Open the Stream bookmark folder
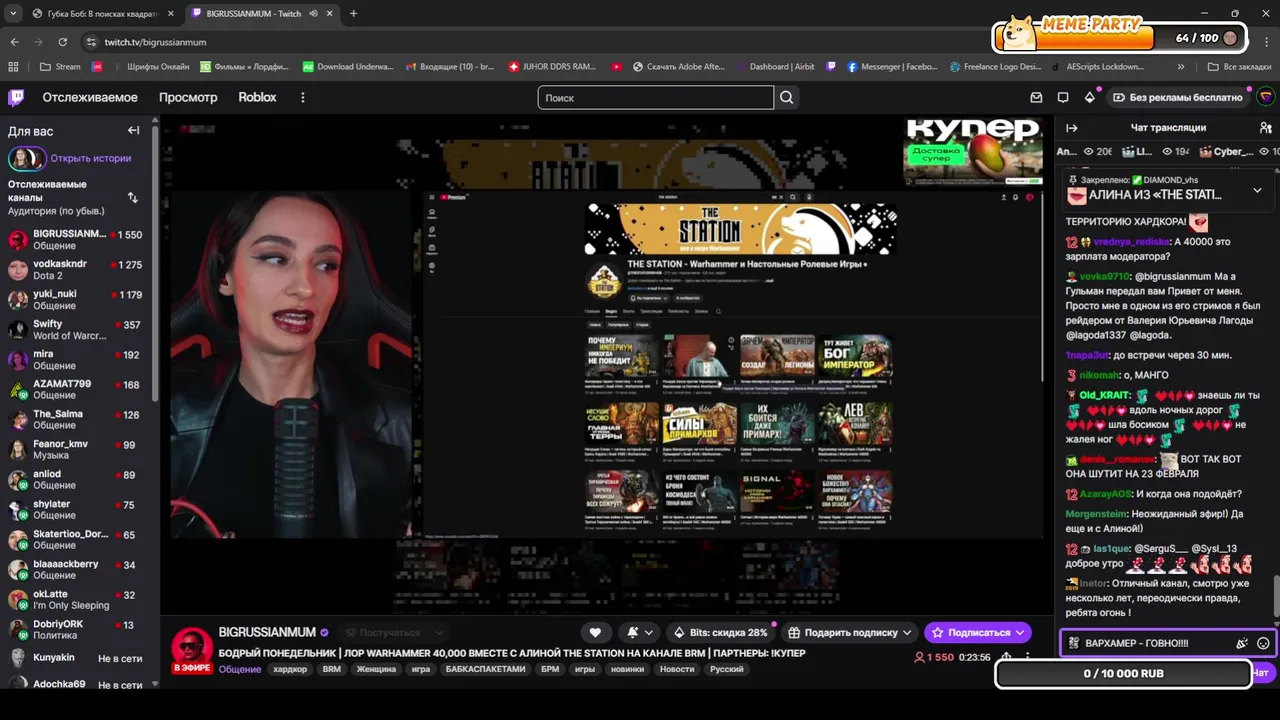The height and width of the screenshot is (720, 1280). 60,67
